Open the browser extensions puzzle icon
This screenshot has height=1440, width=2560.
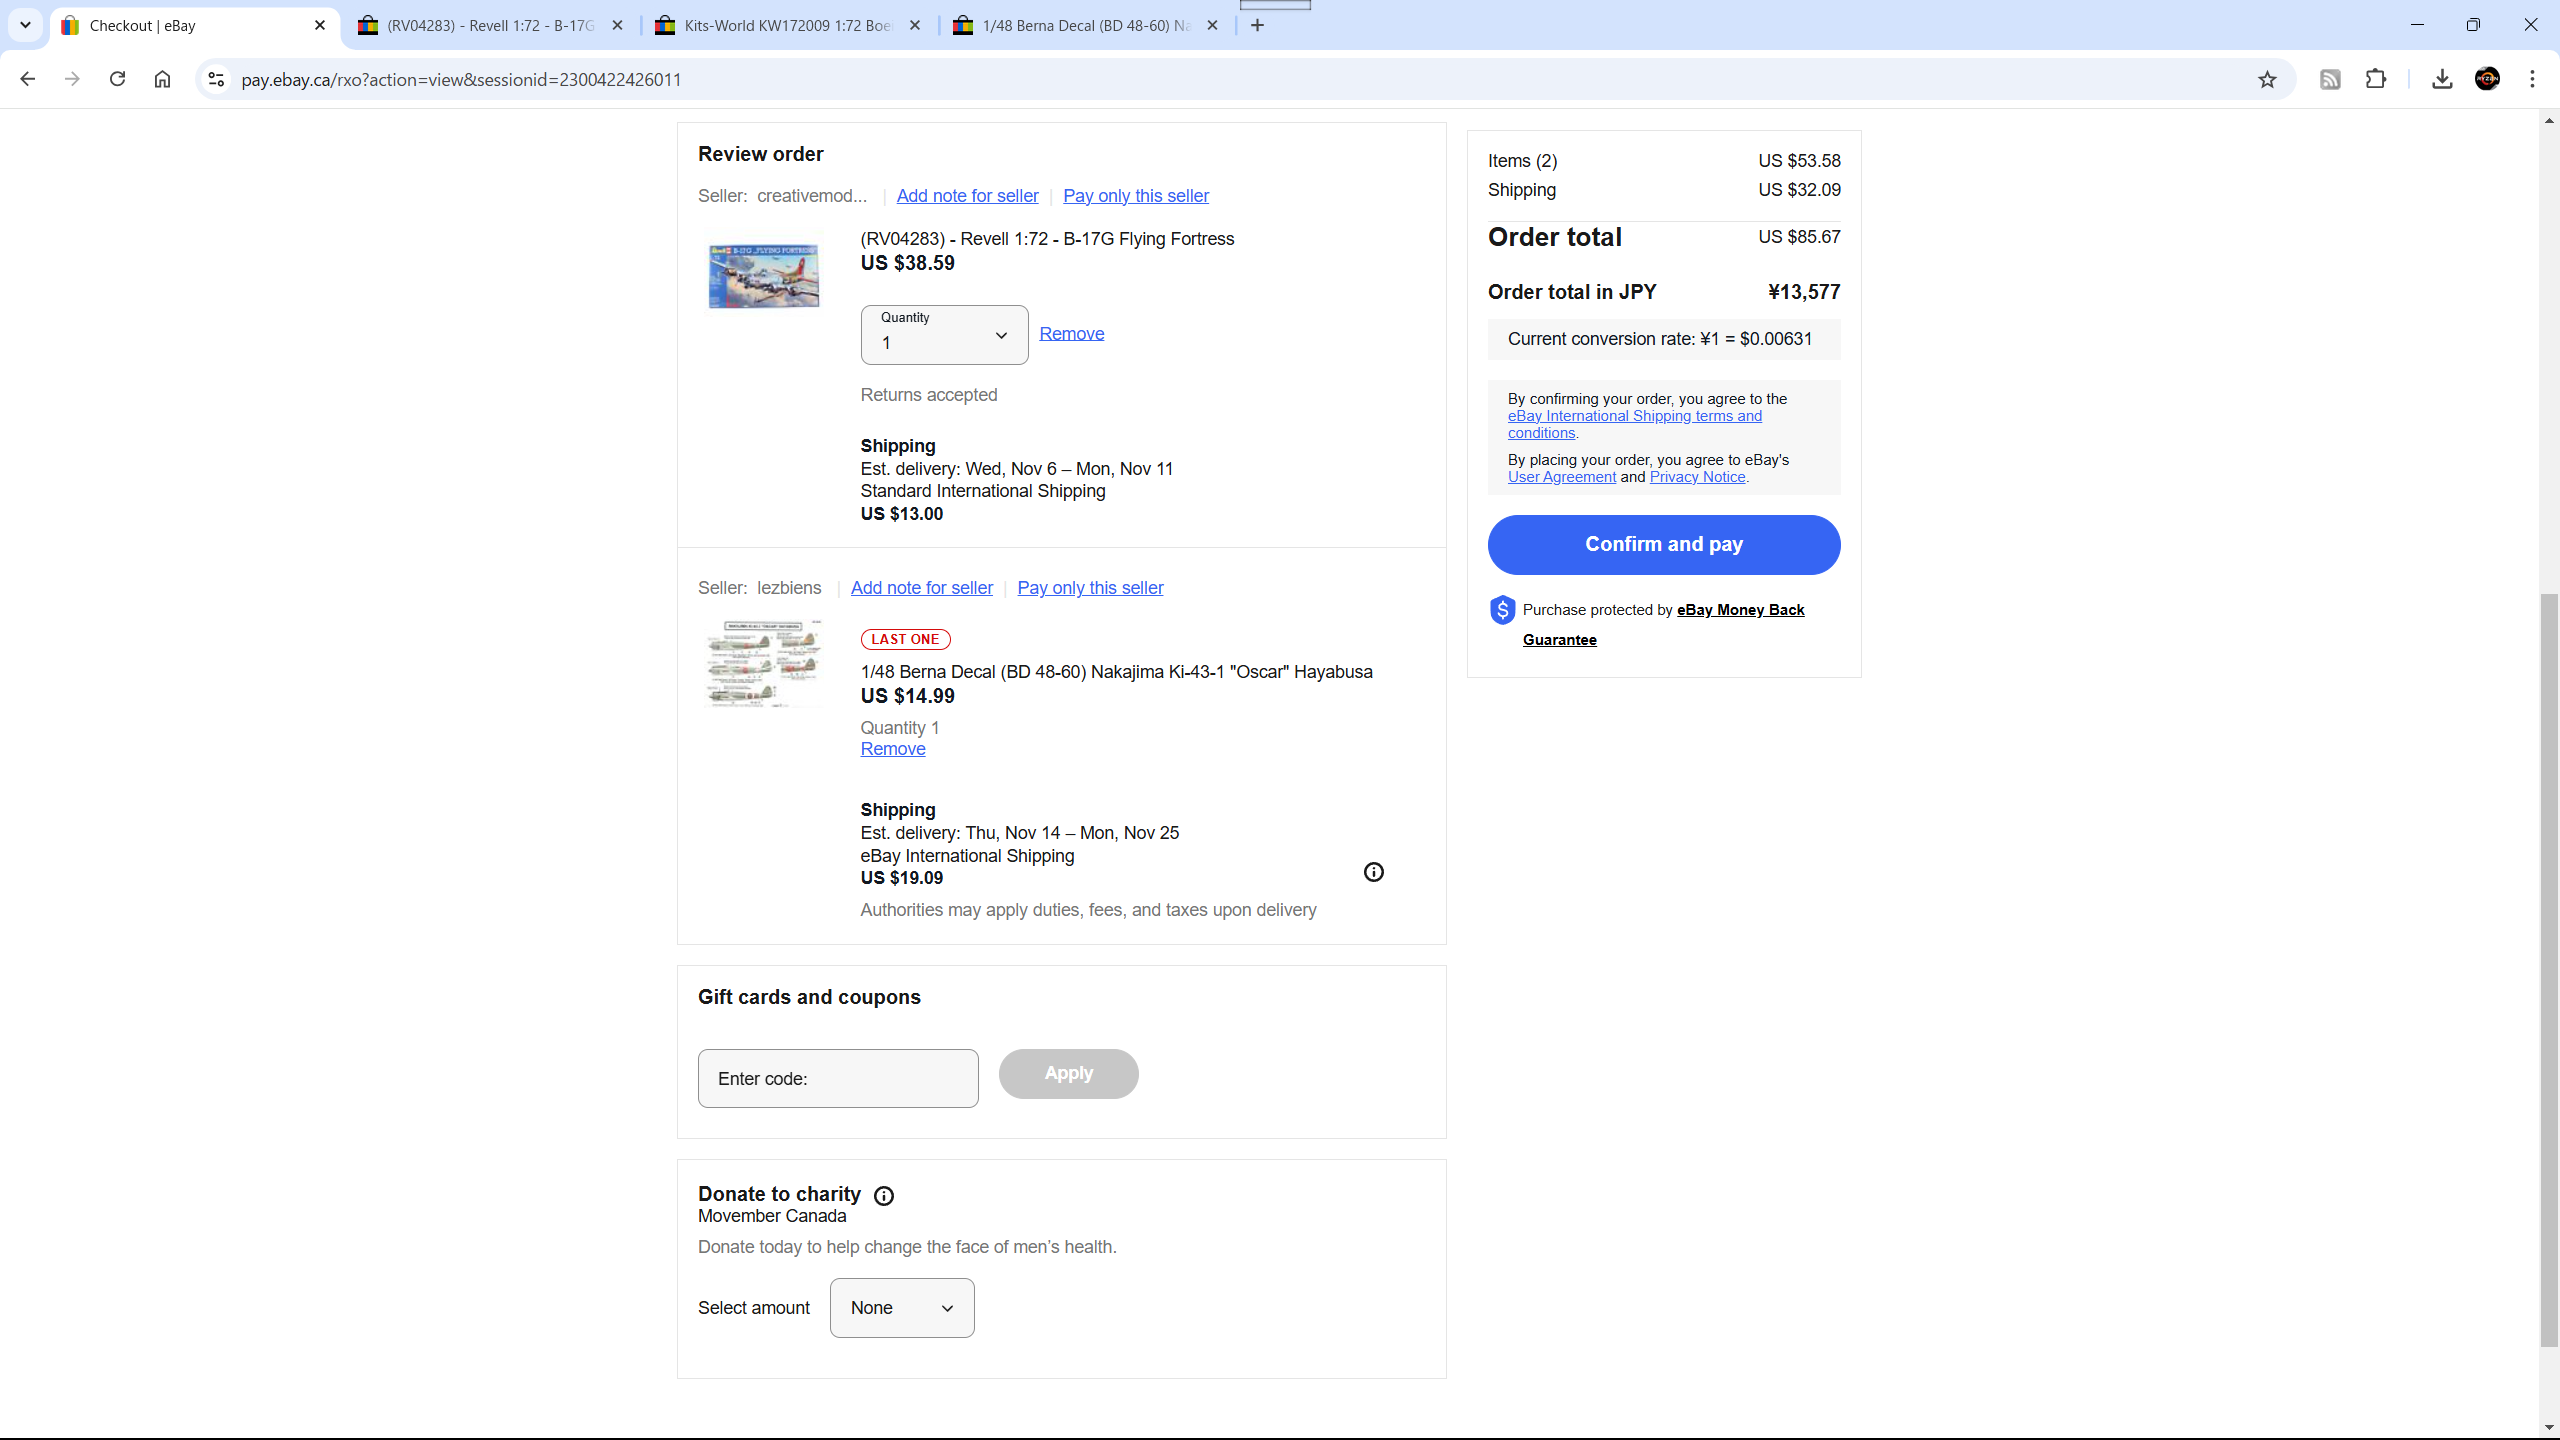click(2376, 79)
